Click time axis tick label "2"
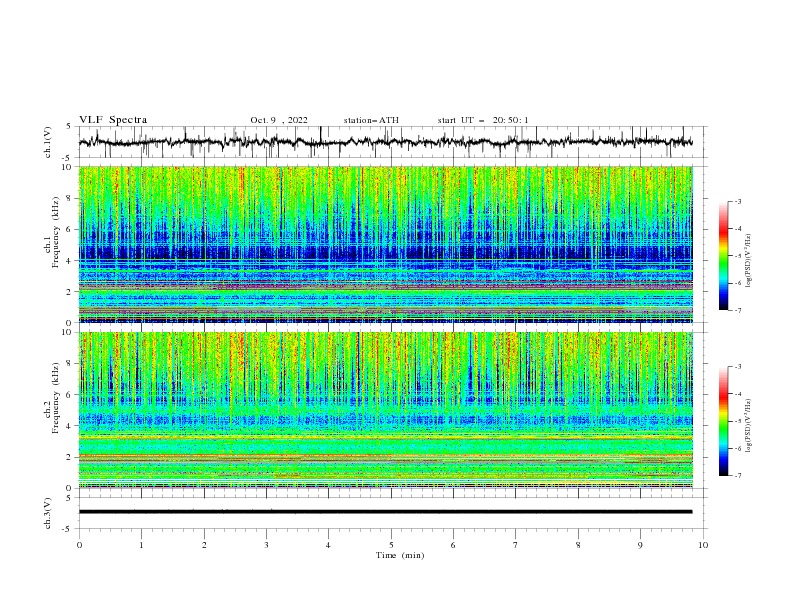Viewport: 792px width, 612px height. click(x=204, y=545)
